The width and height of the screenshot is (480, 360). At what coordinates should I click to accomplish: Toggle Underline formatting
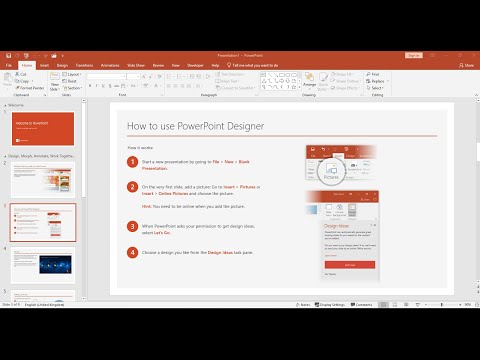(x=103, y=86)
